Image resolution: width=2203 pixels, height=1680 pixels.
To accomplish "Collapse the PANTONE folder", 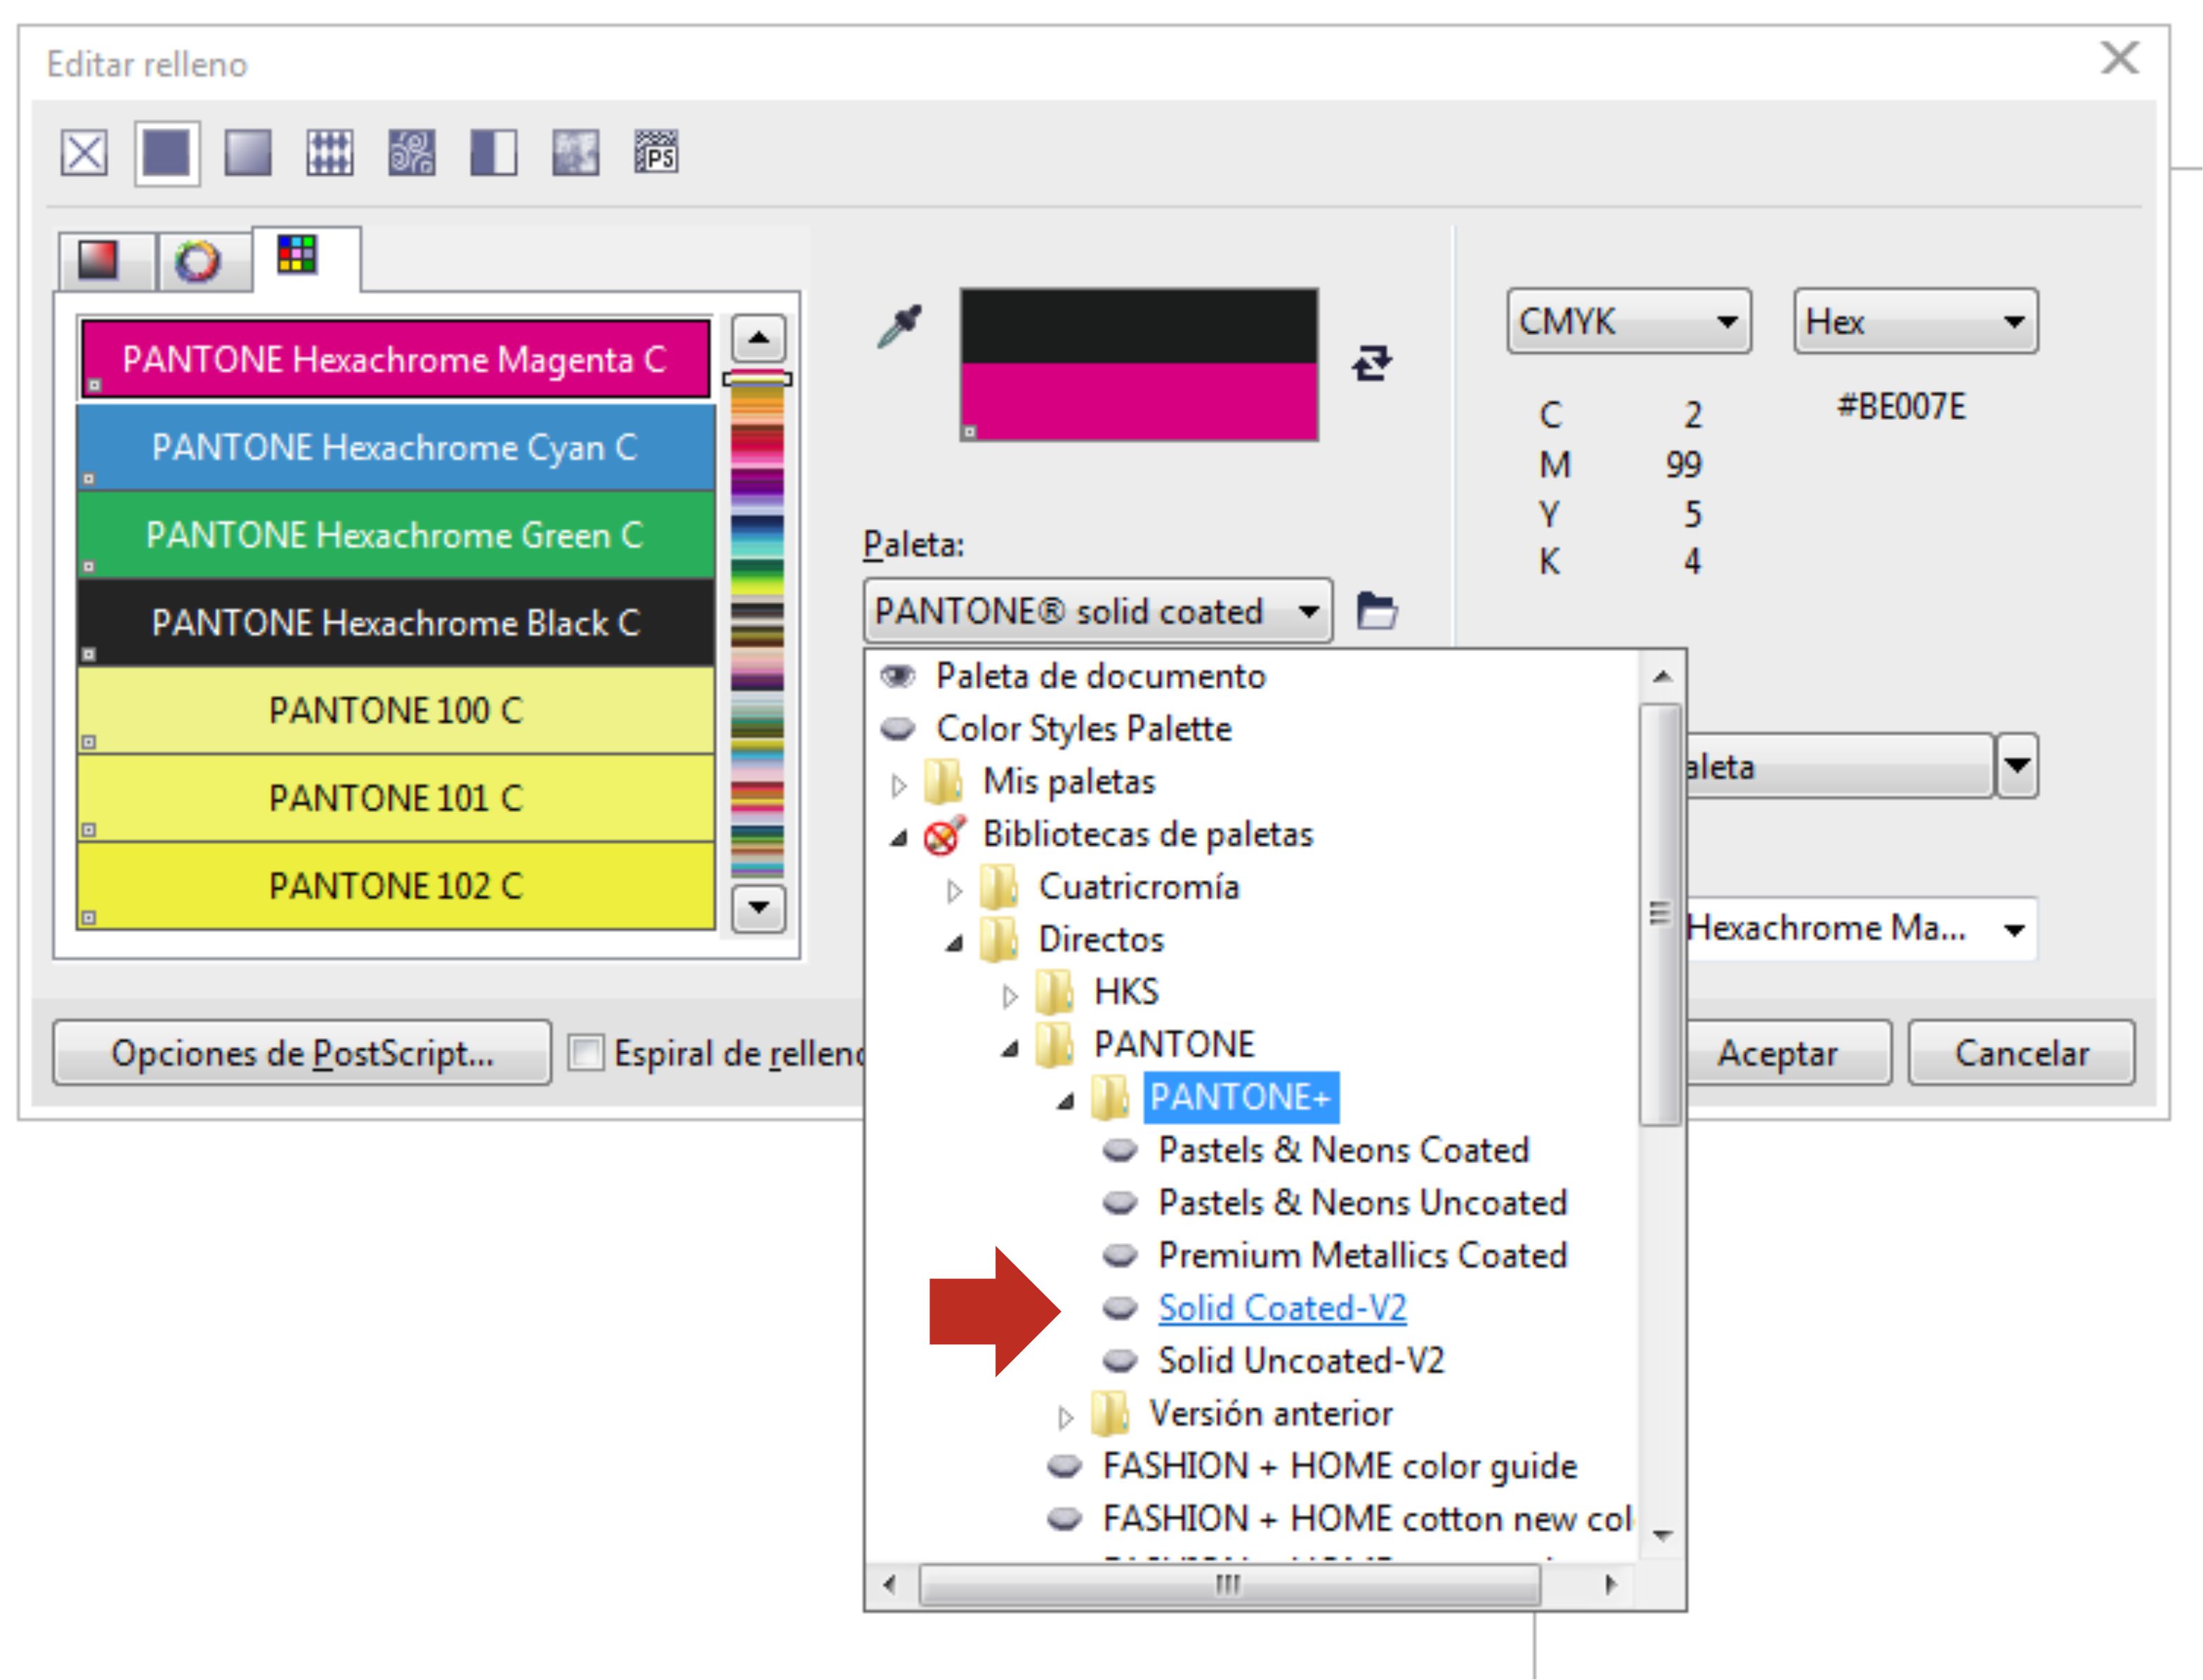I will point(1010,1048).
